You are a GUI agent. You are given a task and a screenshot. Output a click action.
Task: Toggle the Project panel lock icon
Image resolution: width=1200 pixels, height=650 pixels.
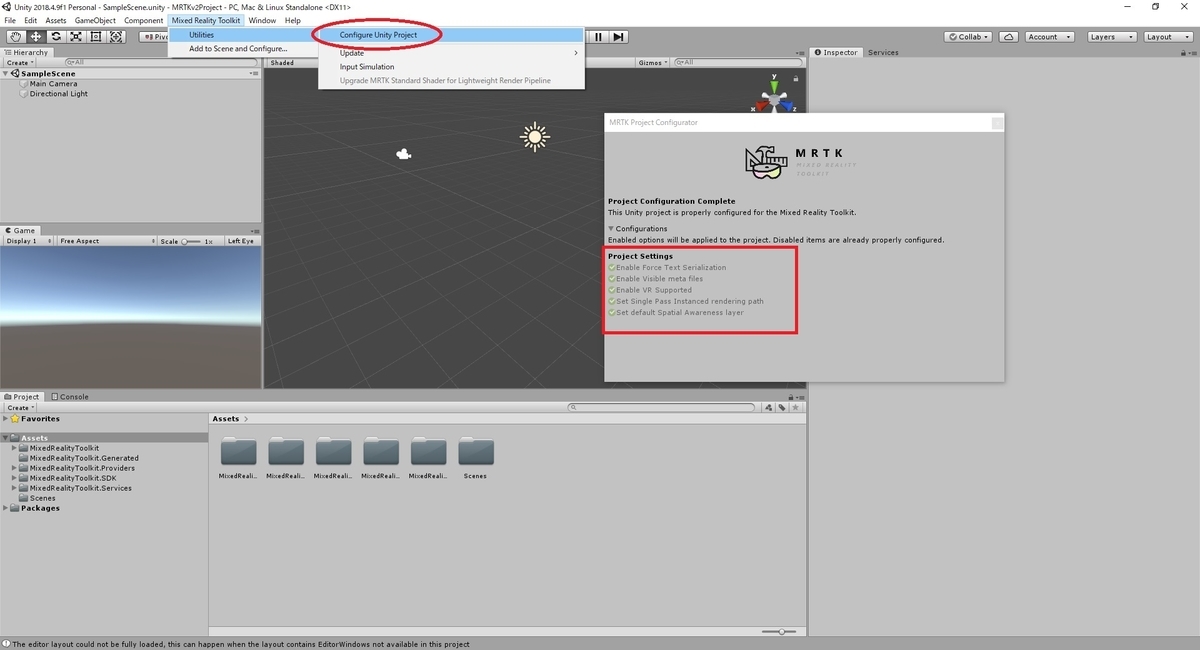pos(790,396)
